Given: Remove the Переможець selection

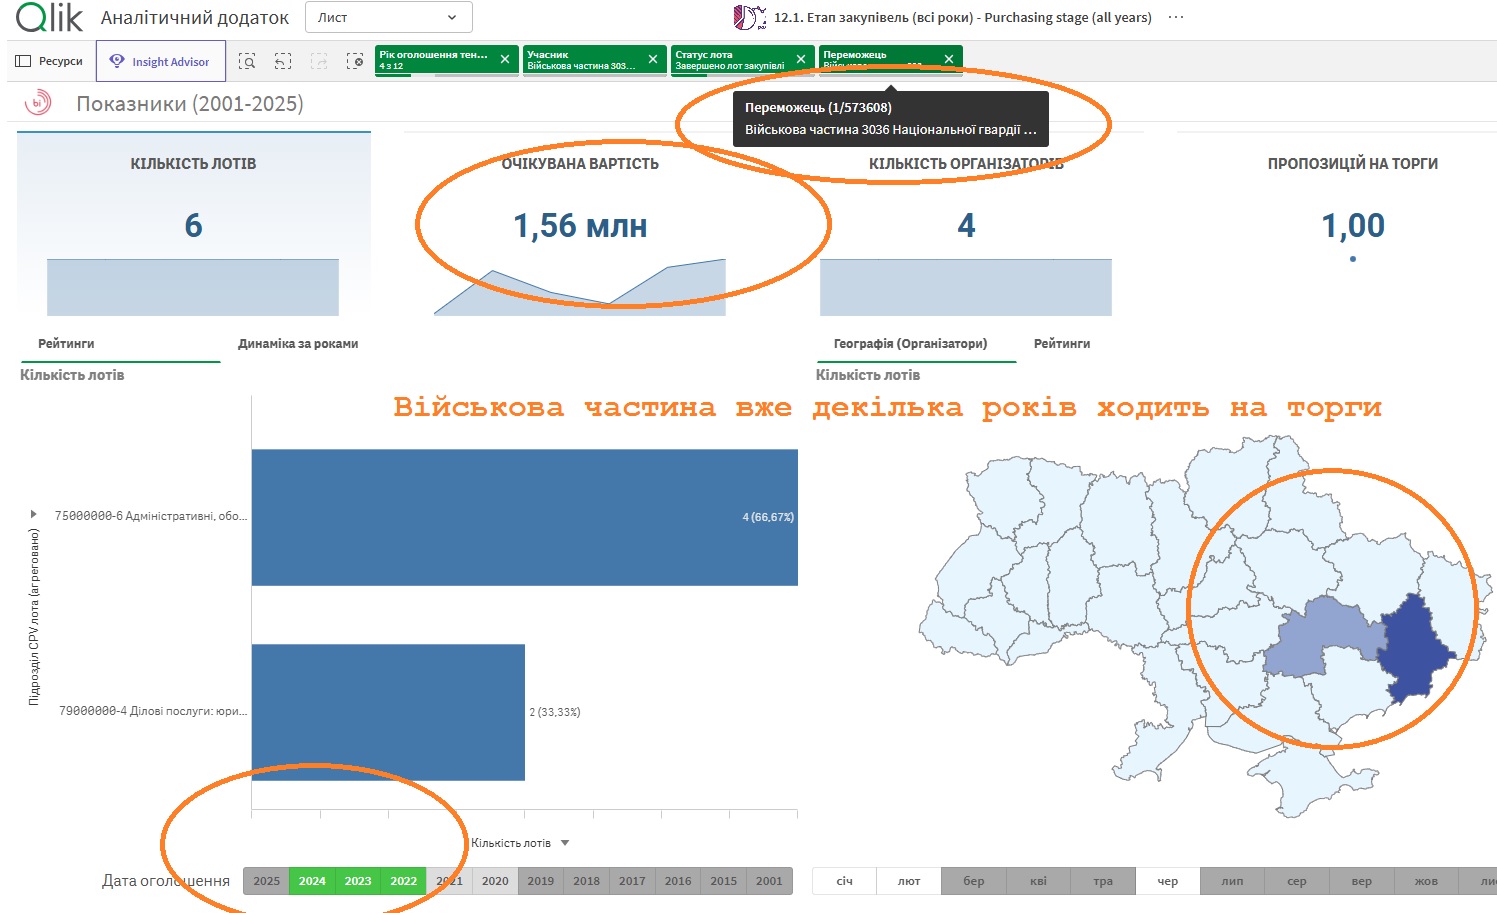Looking at the screenshot, I should tap(949, 60).
